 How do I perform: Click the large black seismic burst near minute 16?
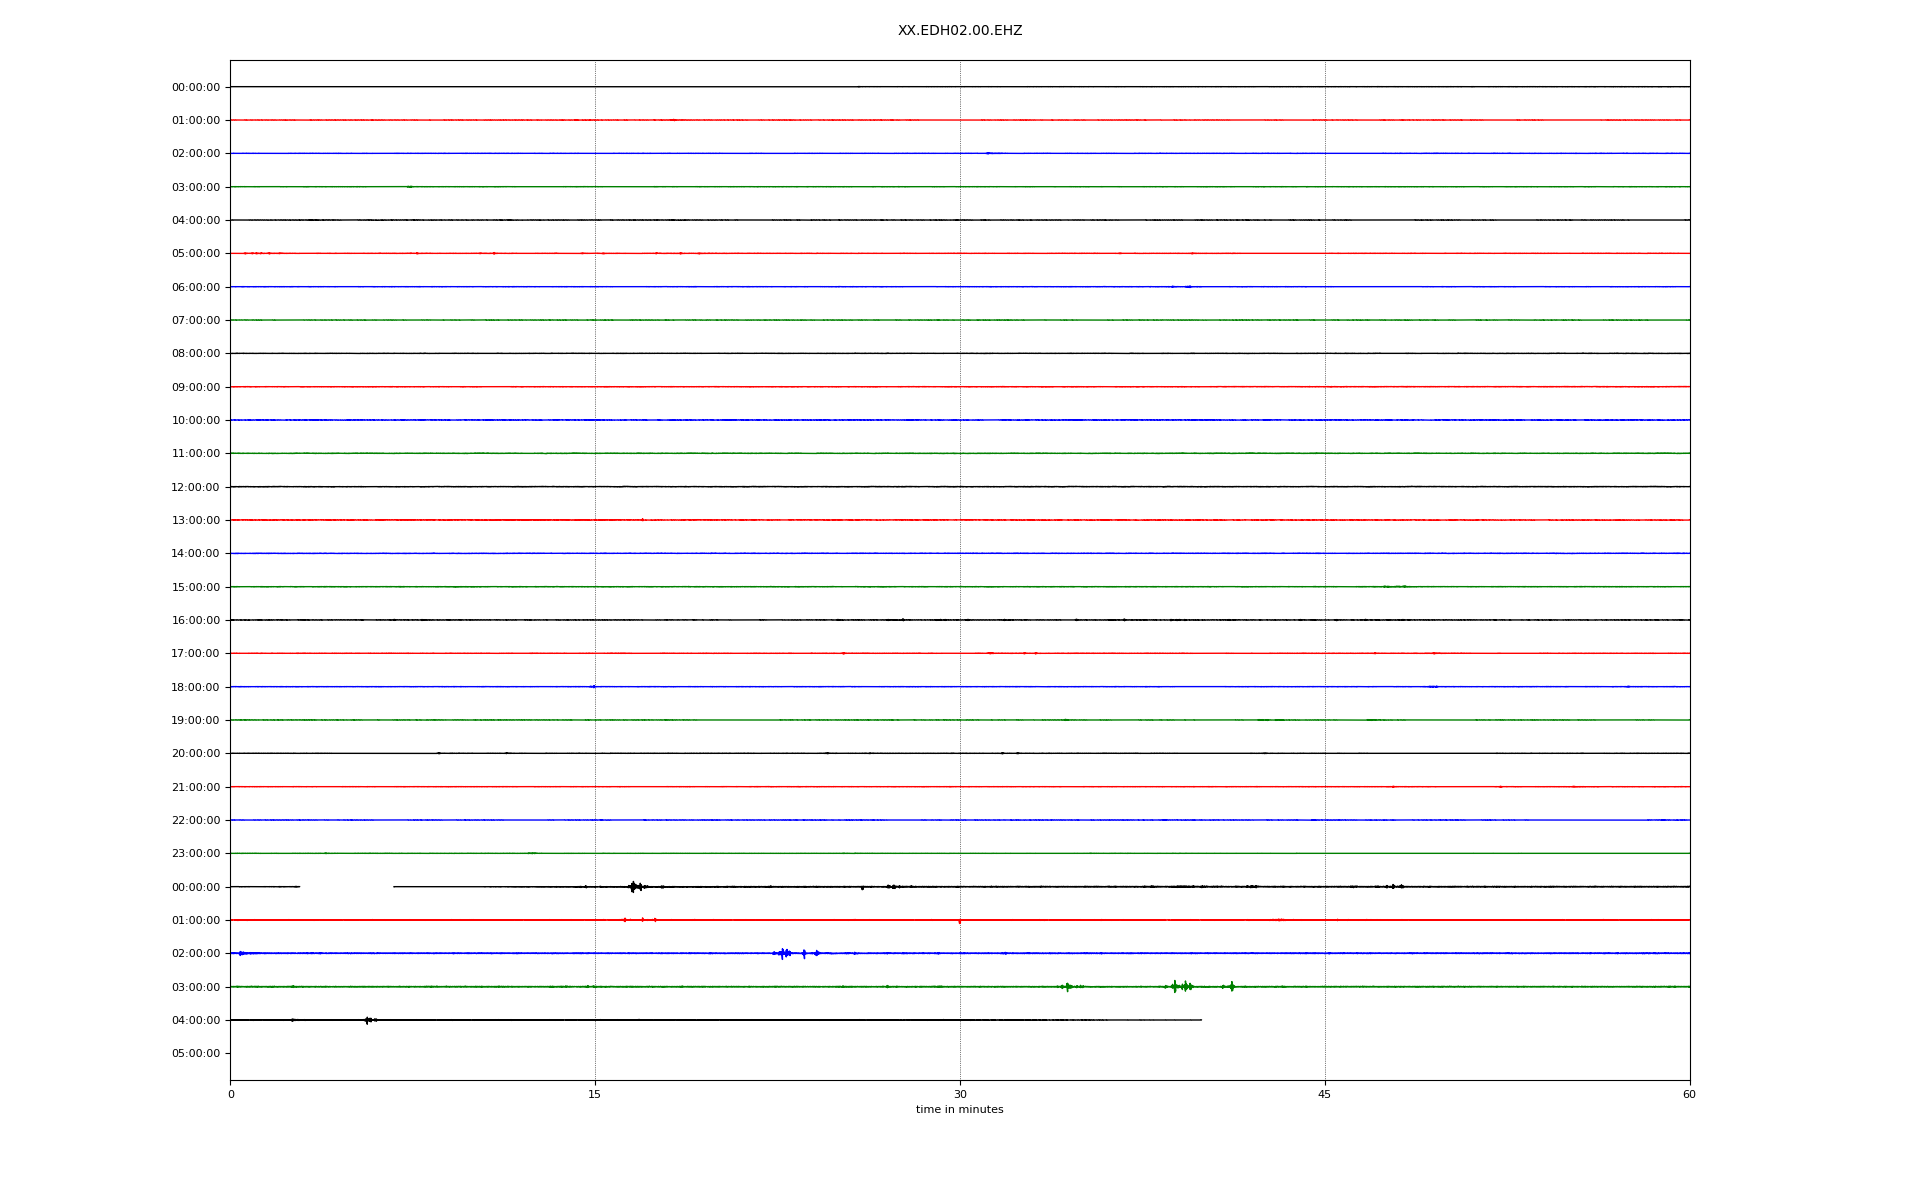tap(633, 886)
